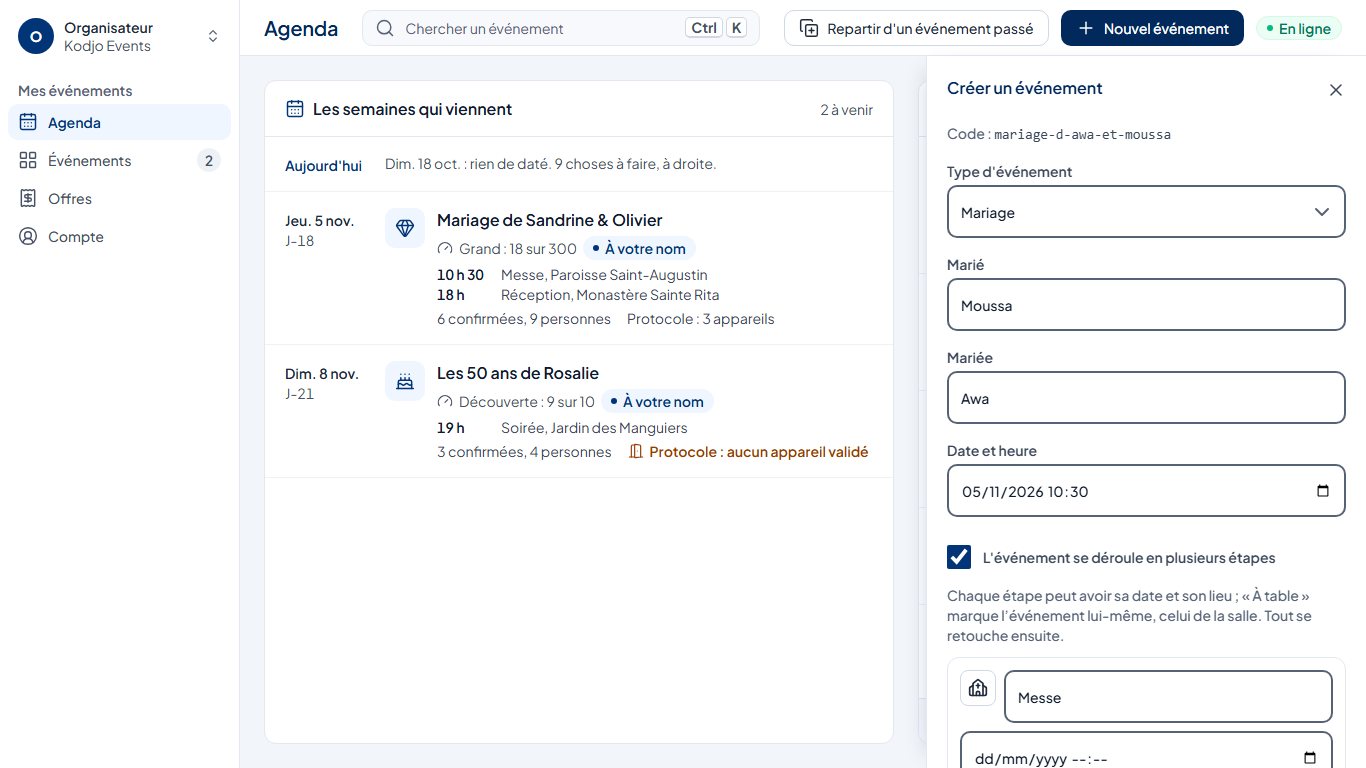
Task: Click the Nouvel événement button
Action: [x=1152, y=28]
